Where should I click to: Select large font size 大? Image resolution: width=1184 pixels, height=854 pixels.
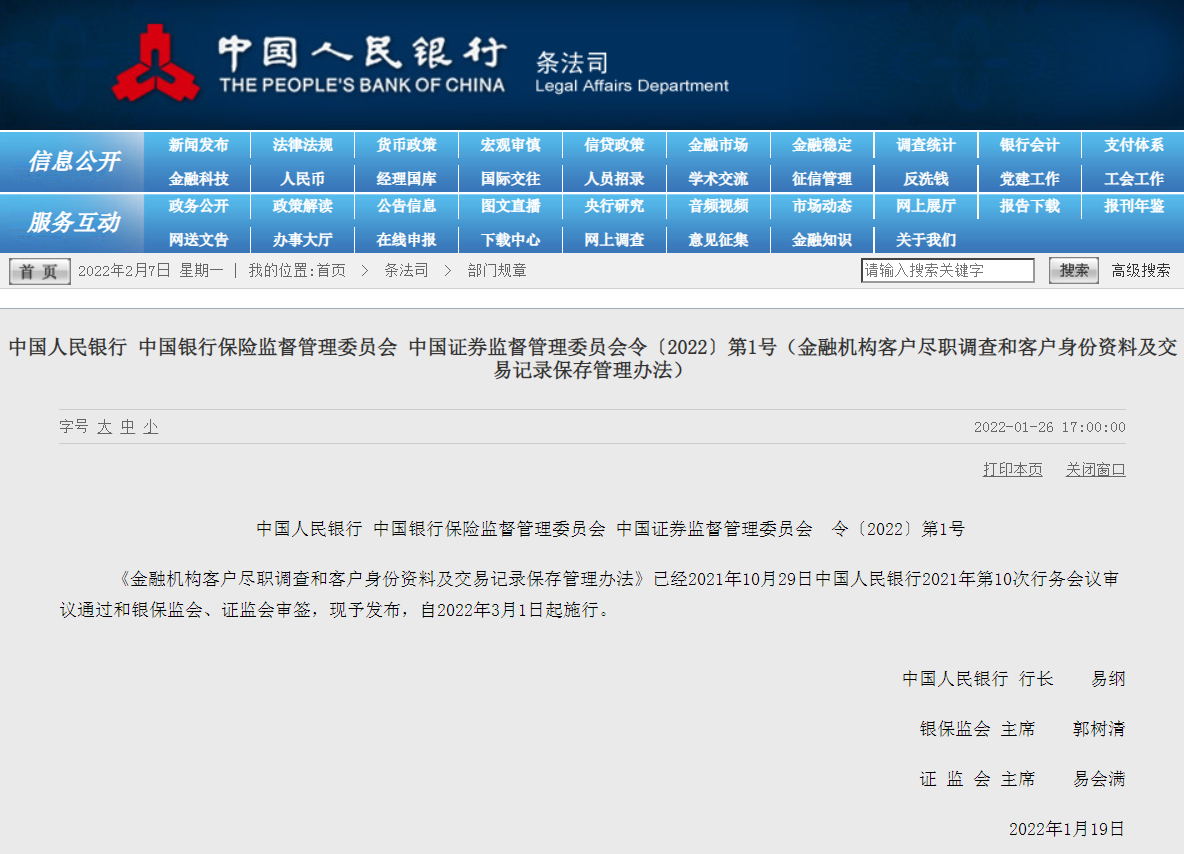(x=104, y=427)
